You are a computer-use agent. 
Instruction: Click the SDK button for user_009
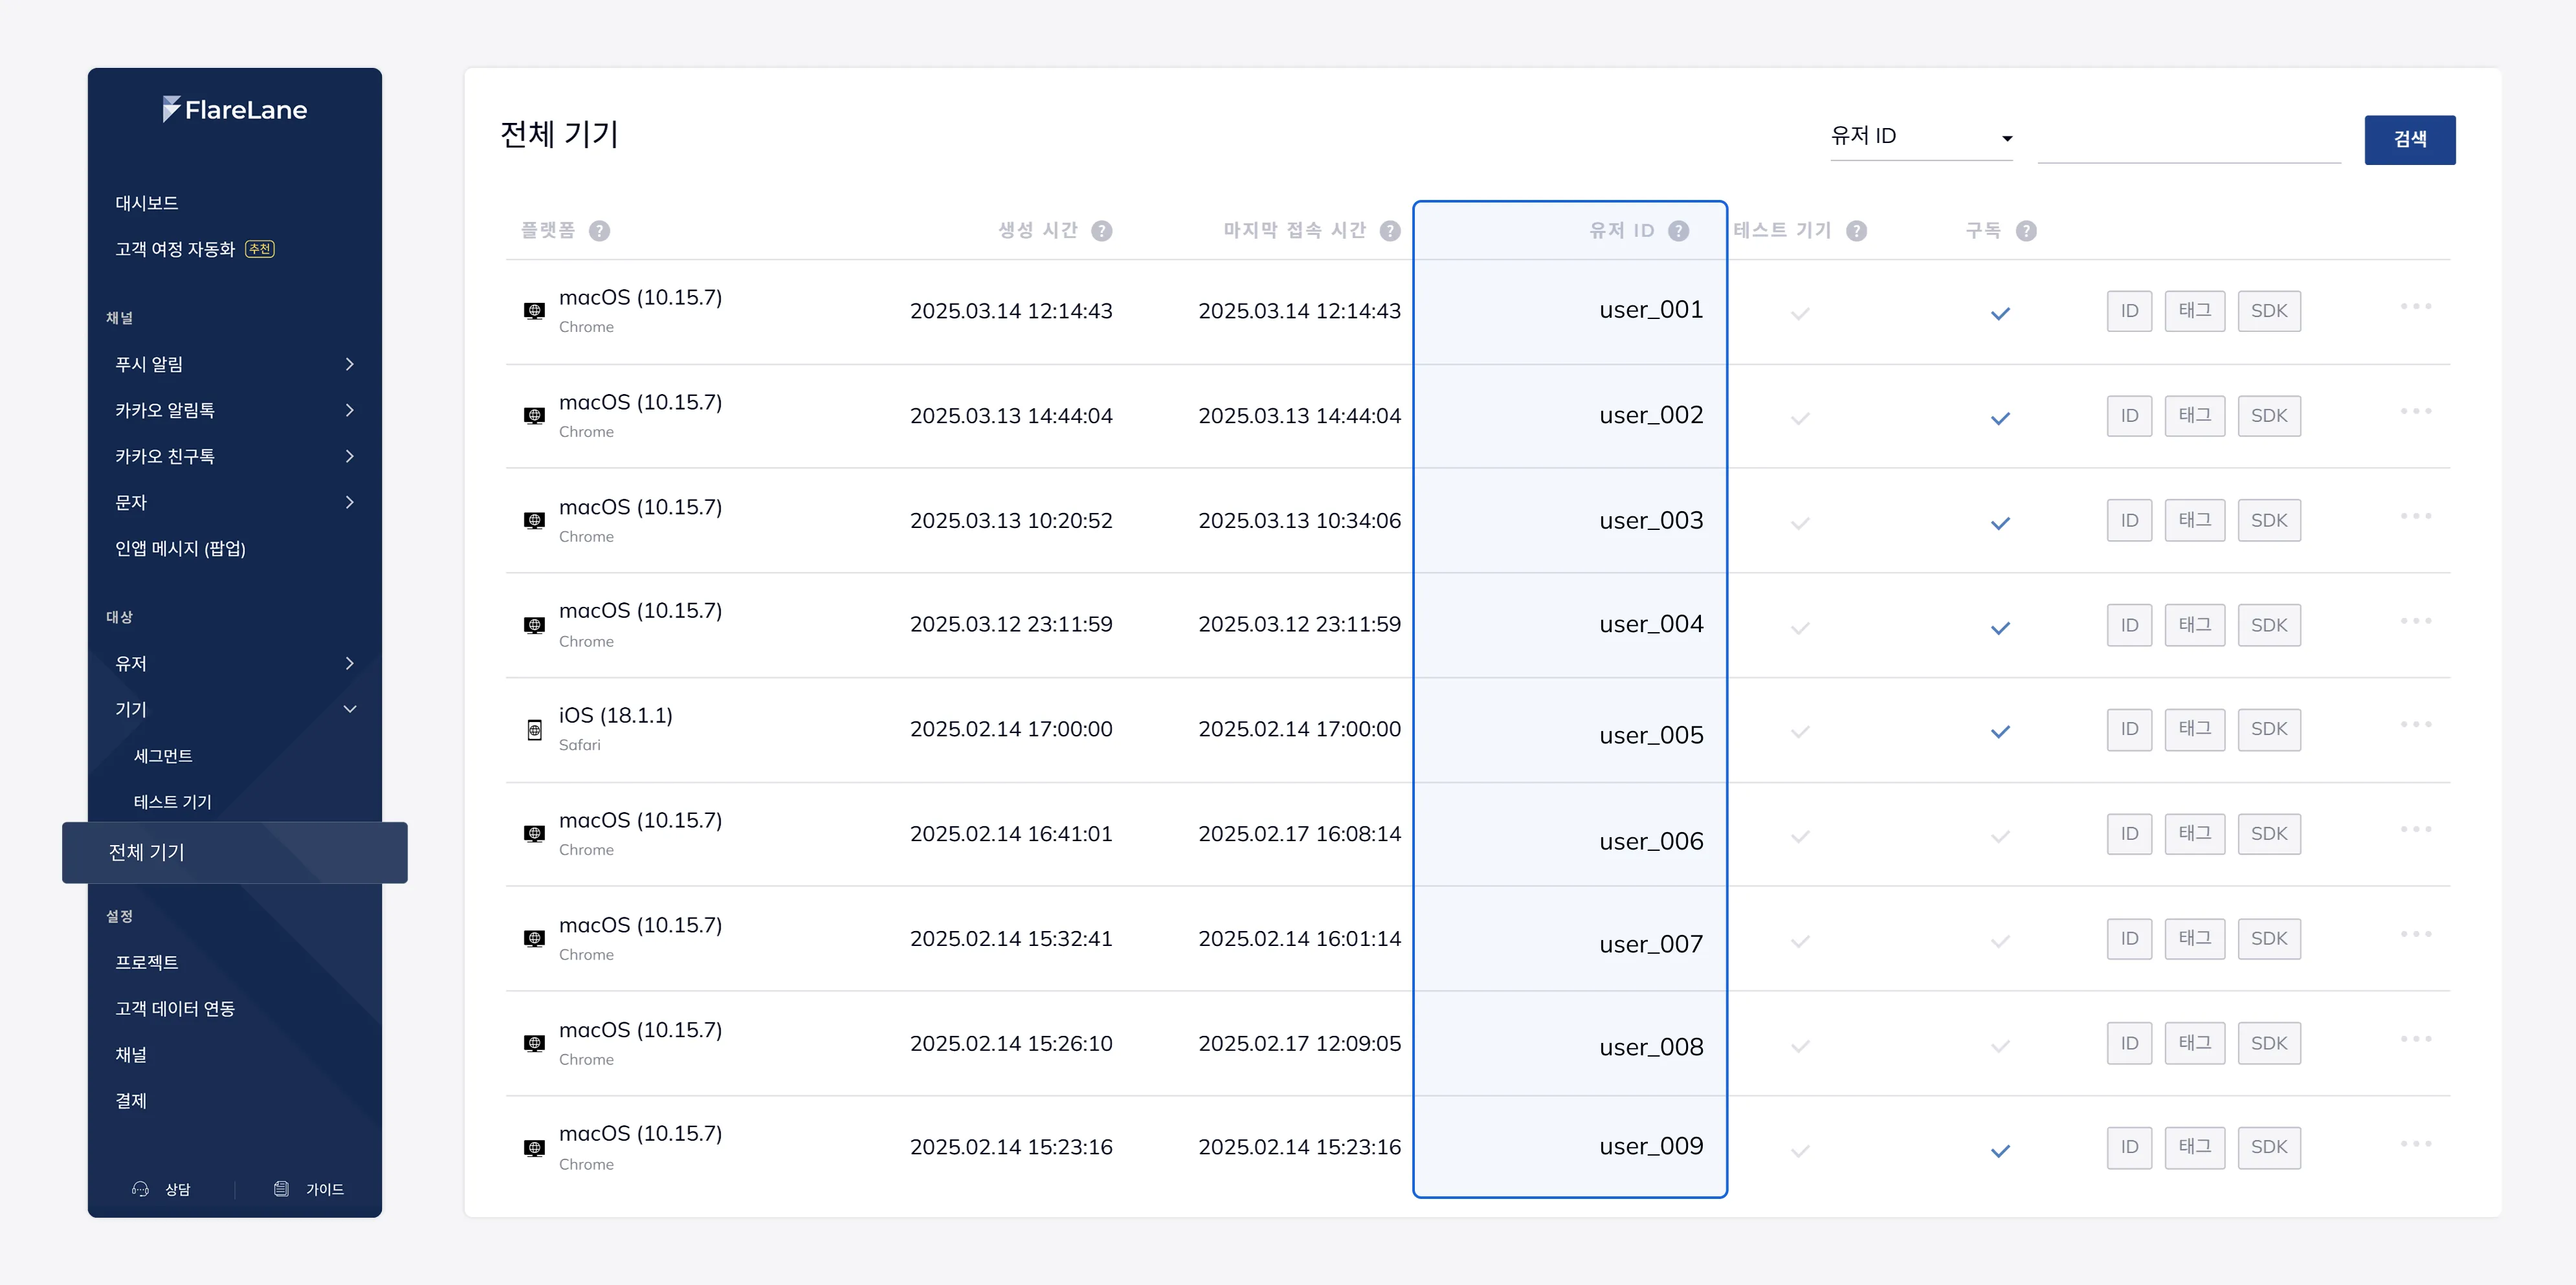point(2269,1147)
